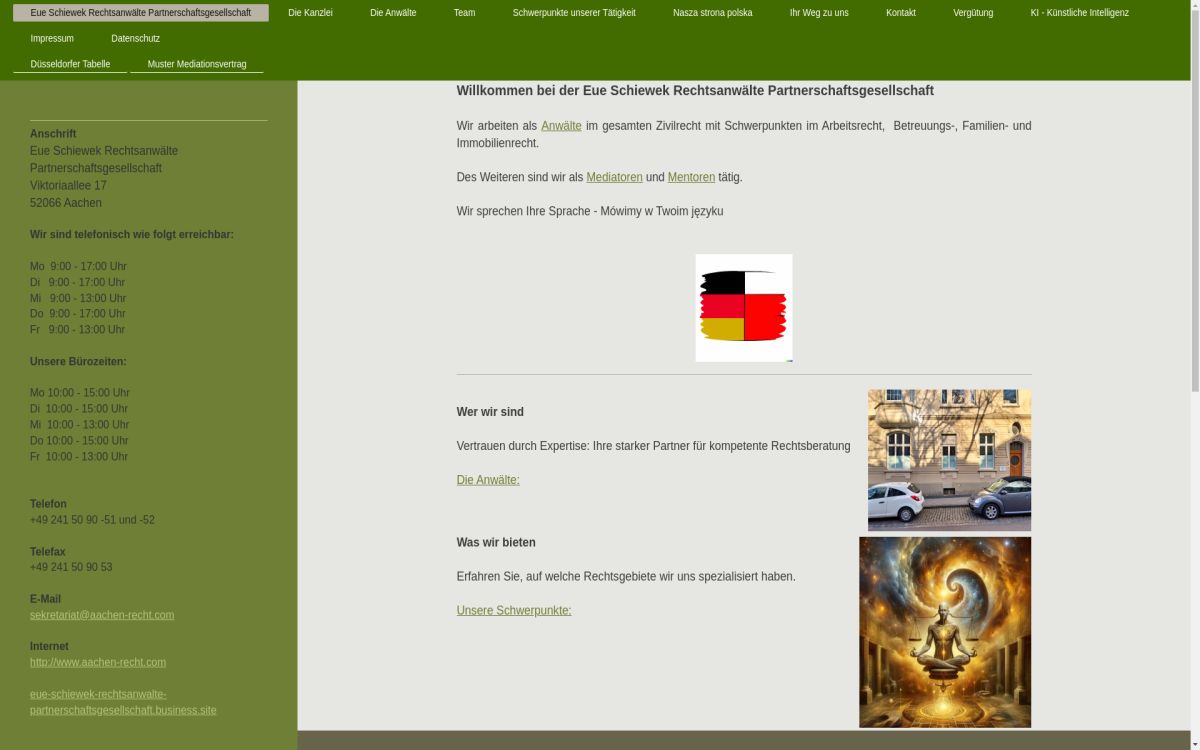Click the "Anwälte" link in the welcome text

[x=560, y=125]
